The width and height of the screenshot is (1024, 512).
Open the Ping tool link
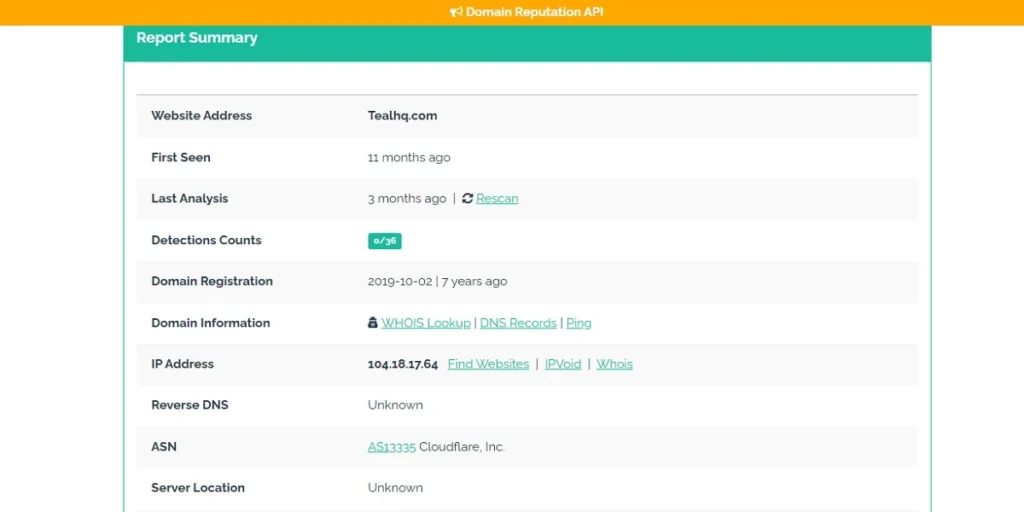(x=579, y=323)
